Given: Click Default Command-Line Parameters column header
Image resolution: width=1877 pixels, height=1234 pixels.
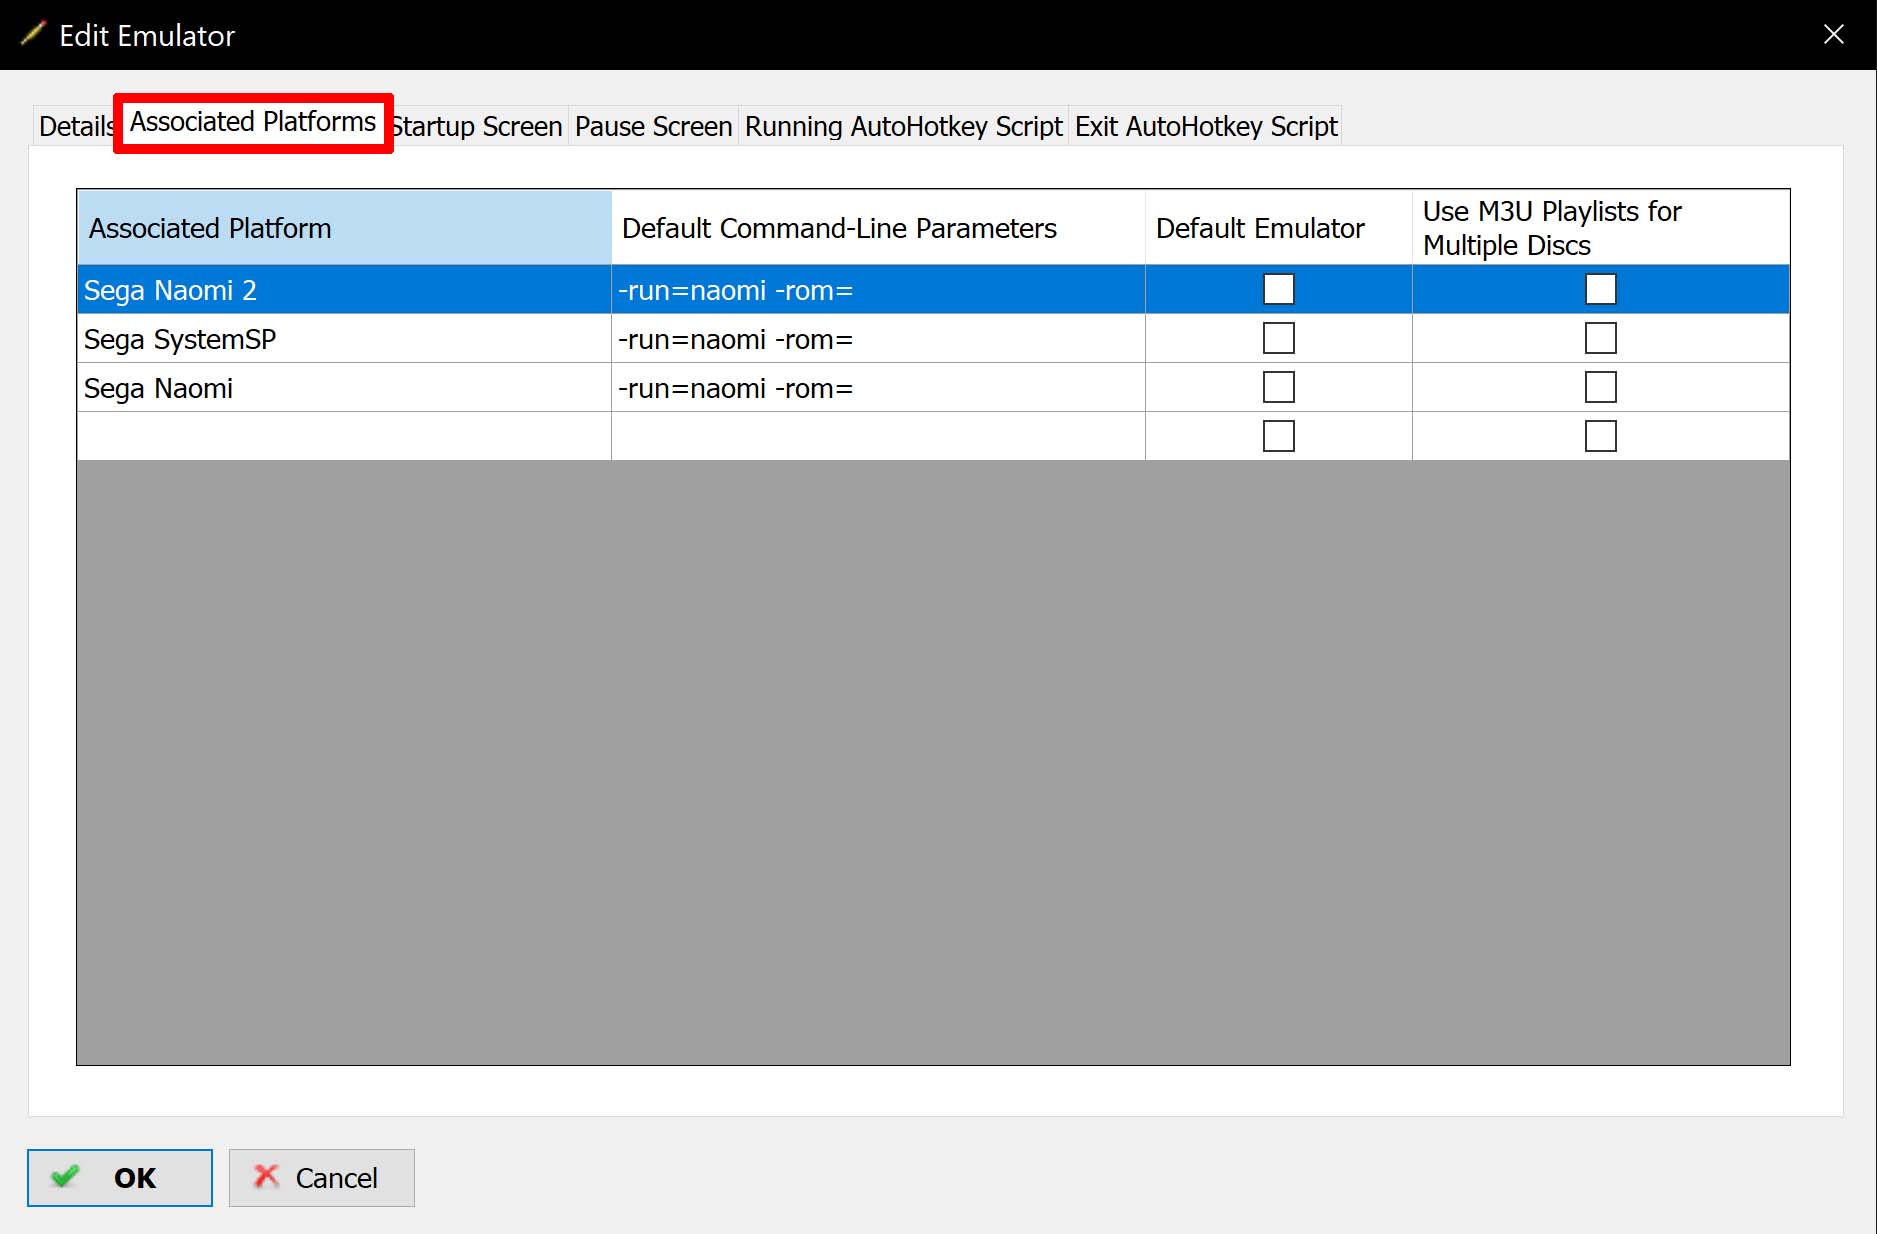Looking at the screenshot, I should pyautogui.click(x=878, y=228).
